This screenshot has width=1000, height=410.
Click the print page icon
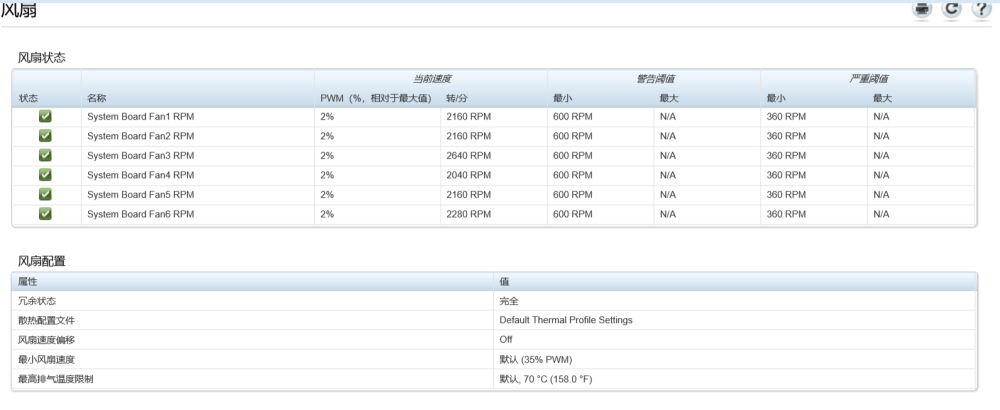coord(922,10)
